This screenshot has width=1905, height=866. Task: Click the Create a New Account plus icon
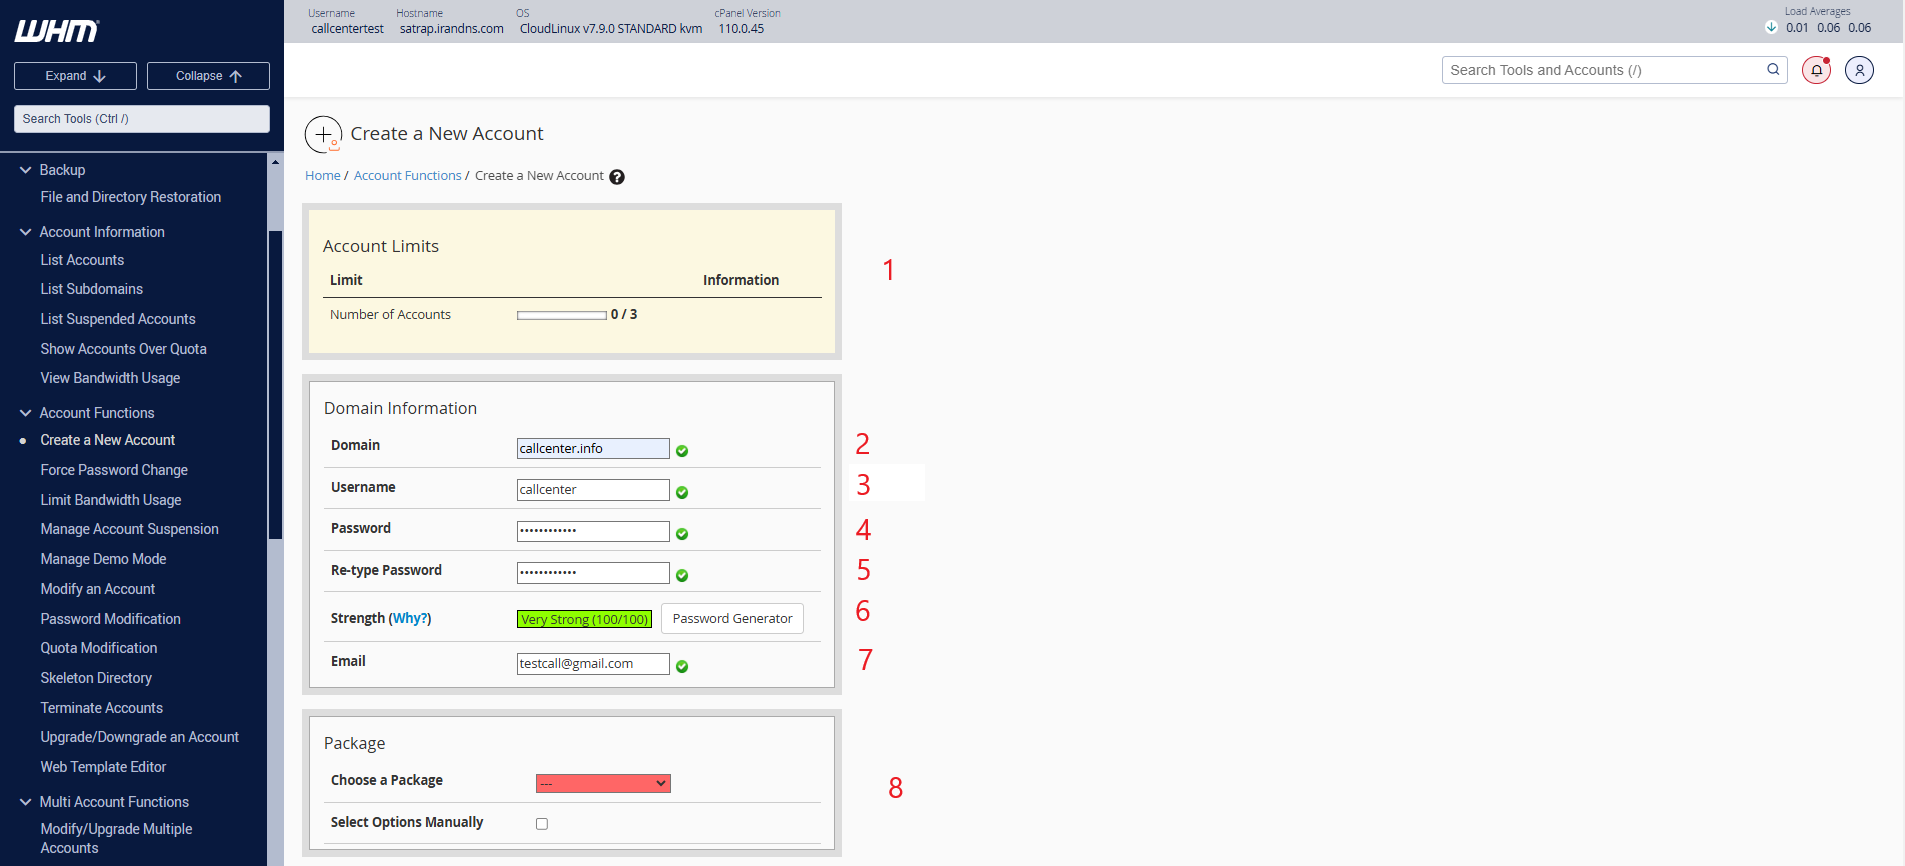click(x=323, y=134)
